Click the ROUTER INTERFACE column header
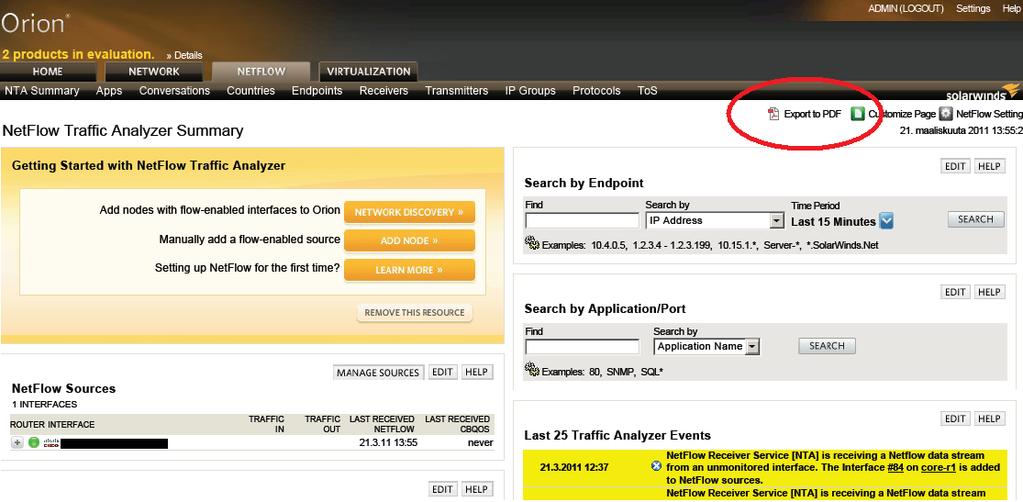The height and width of the screenshot is (502, 1023). [x=52, y=424]
